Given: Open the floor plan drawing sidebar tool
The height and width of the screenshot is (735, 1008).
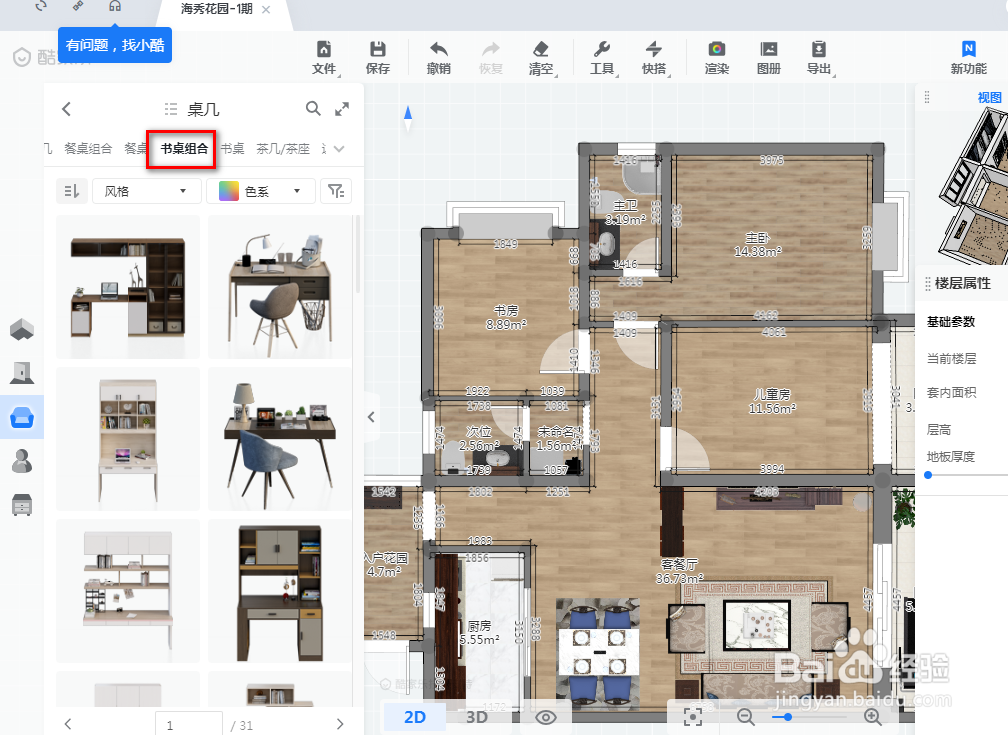Looking at the screenshot, I should (x=22, y=329).
